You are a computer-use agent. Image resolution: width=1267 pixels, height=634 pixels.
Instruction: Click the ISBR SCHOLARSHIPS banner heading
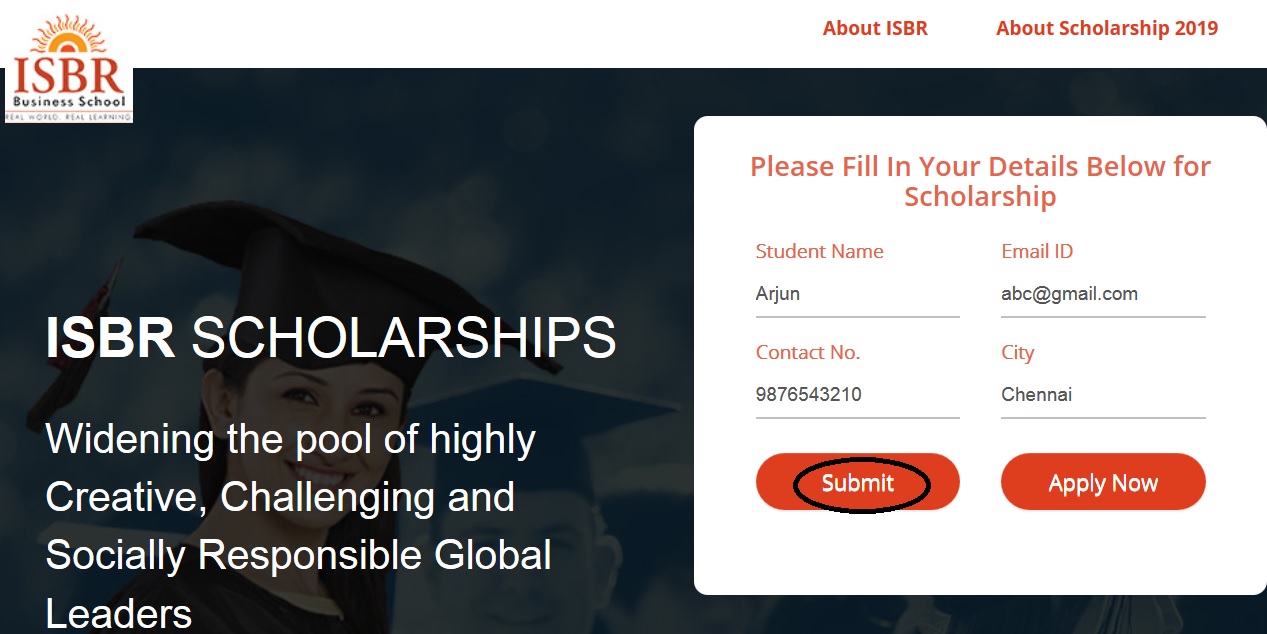coord(331,338)
